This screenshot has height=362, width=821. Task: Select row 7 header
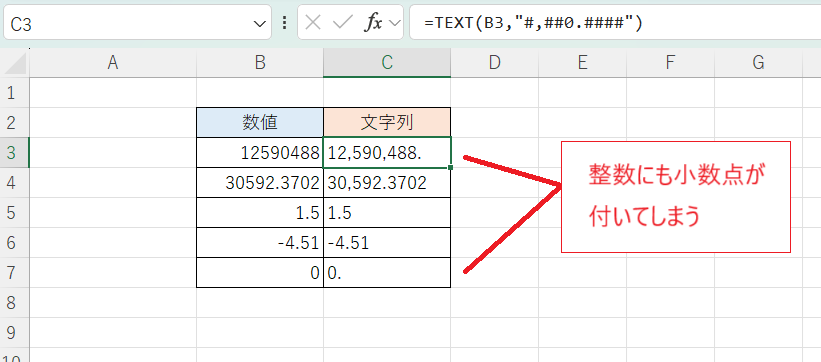(14, 272)
